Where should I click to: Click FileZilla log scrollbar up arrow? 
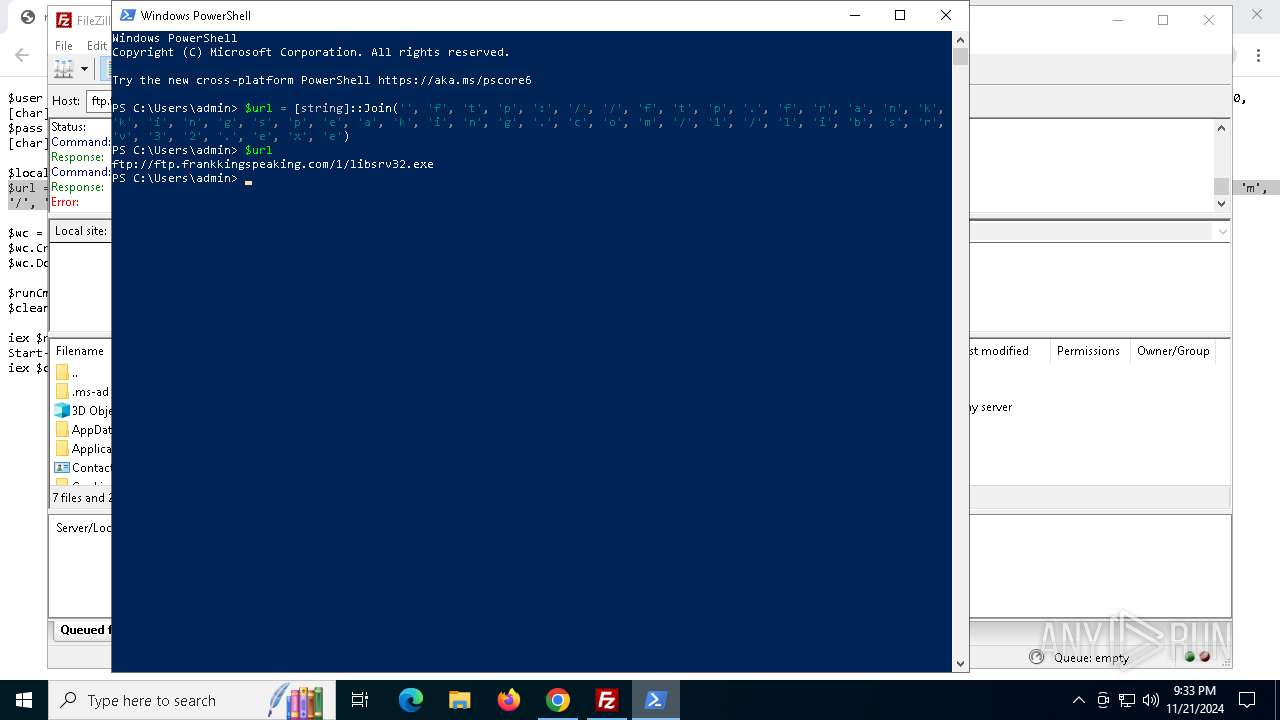[x=1221, y=128]
